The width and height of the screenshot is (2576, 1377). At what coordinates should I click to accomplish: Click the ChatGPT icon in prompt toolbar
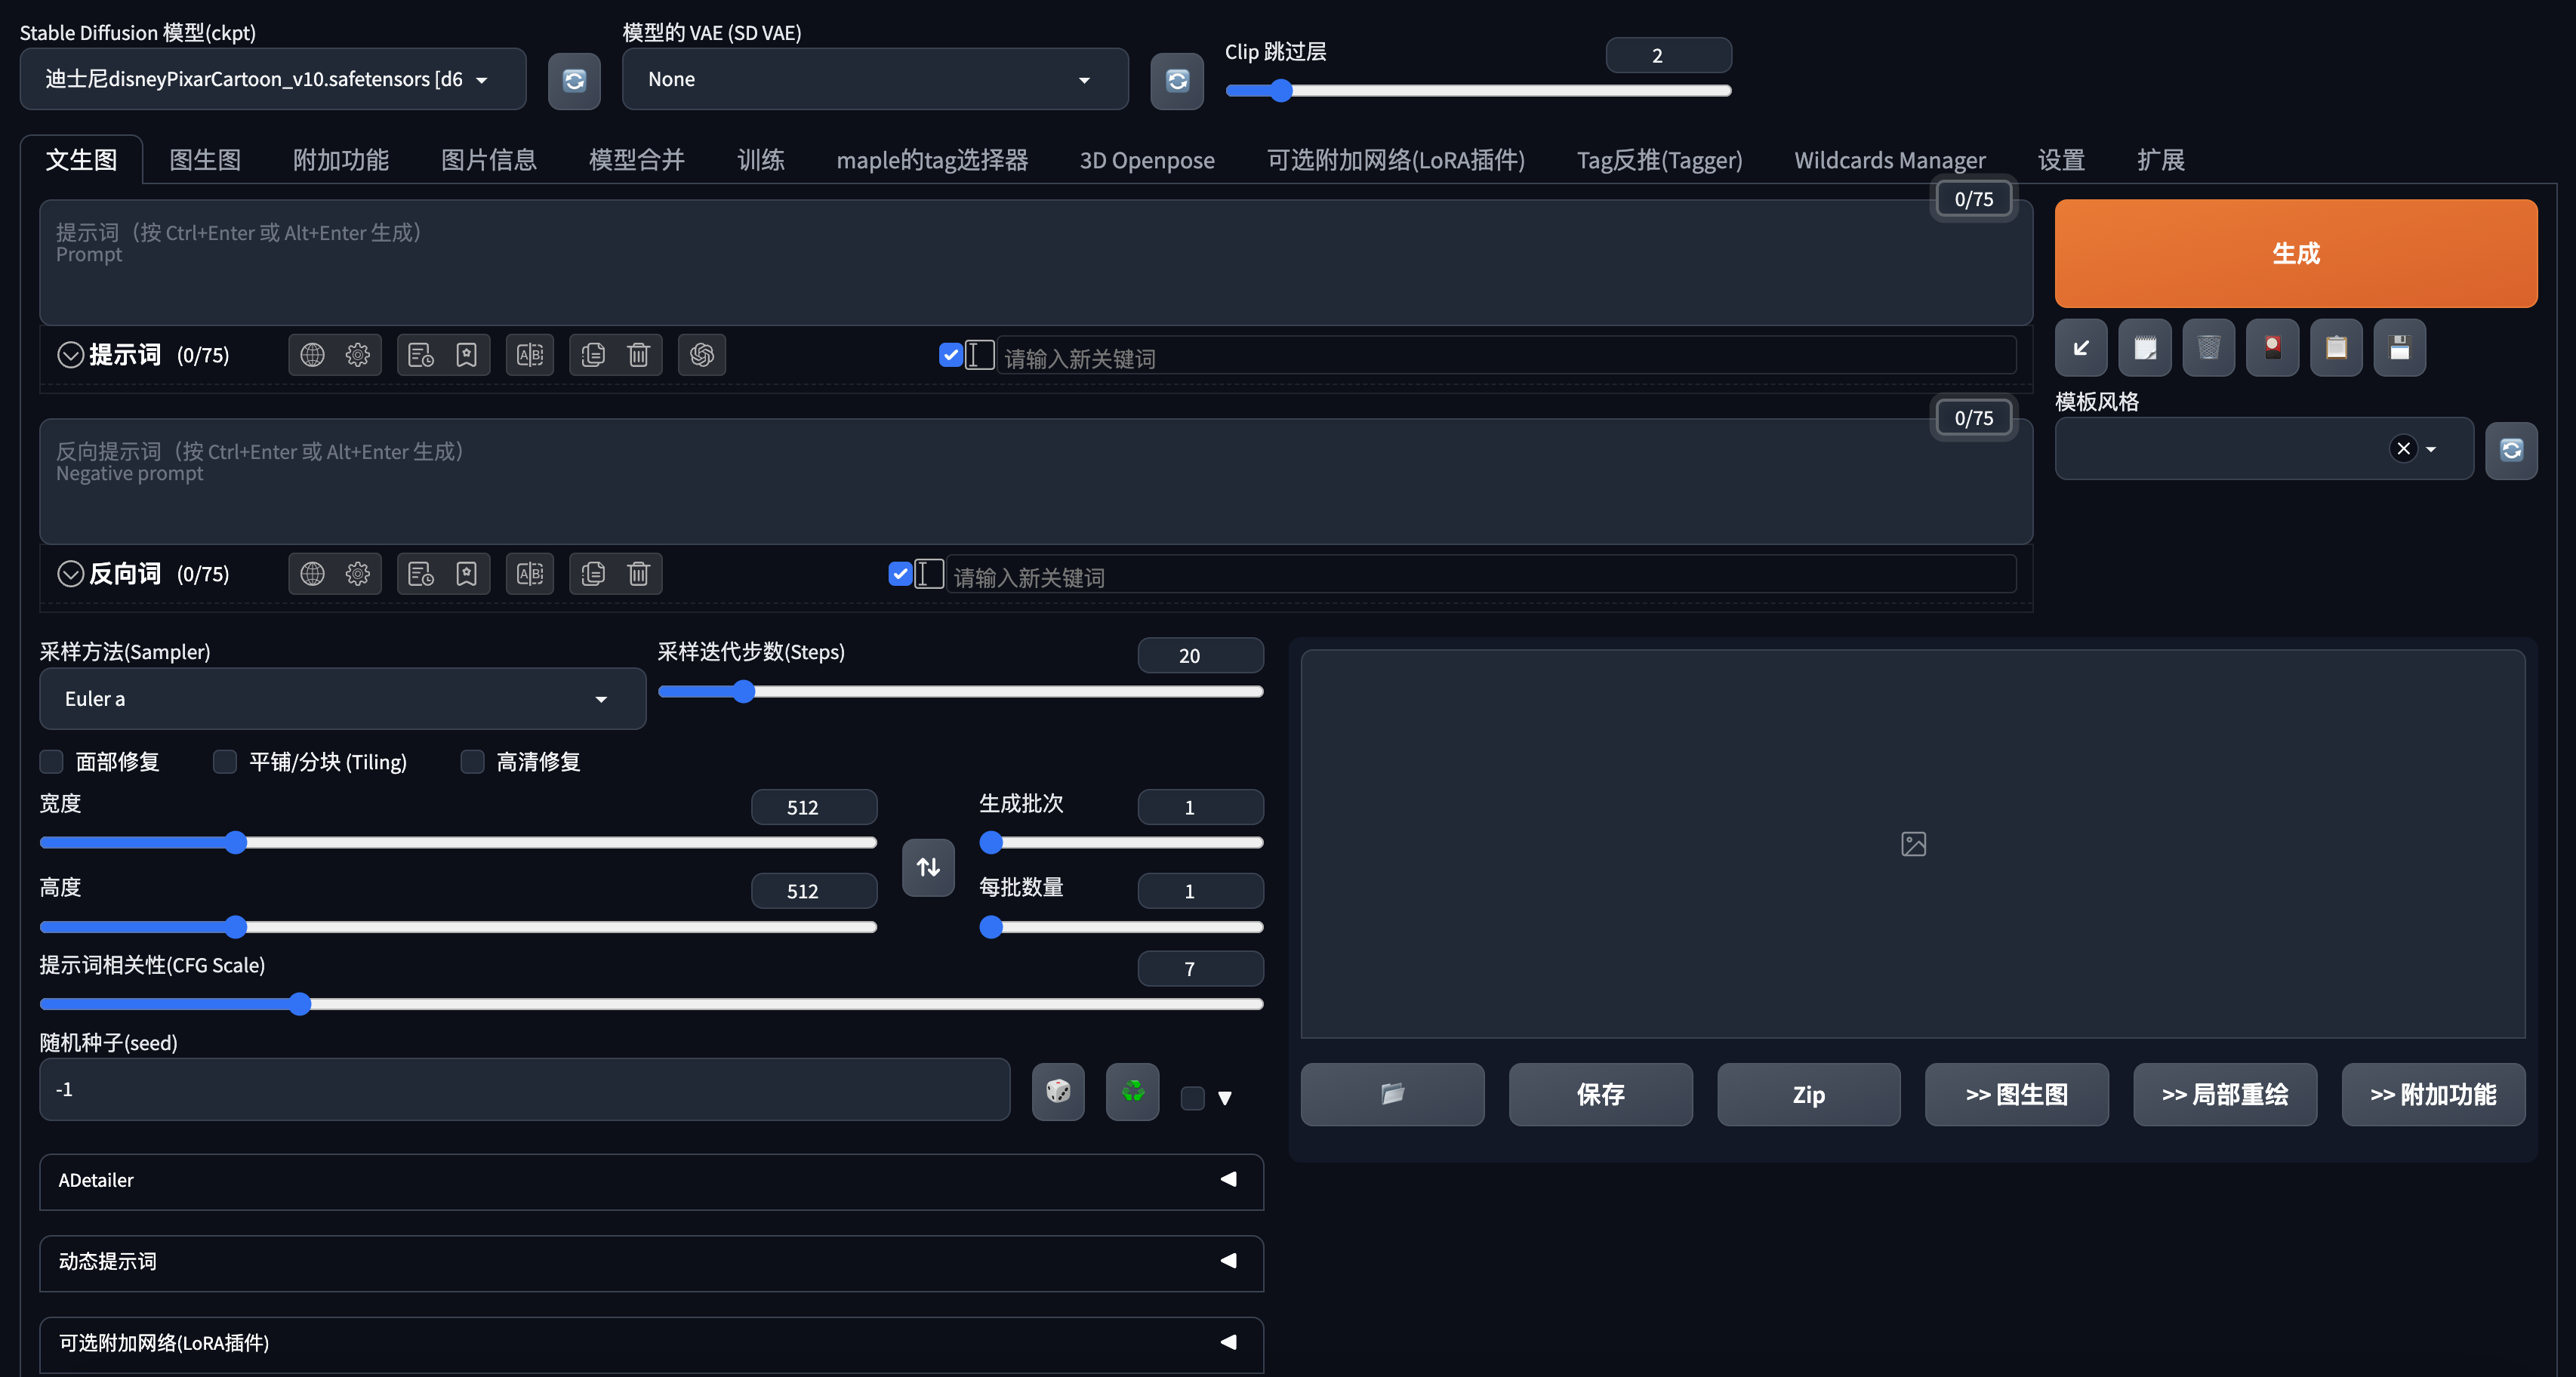tap(702, 355)
